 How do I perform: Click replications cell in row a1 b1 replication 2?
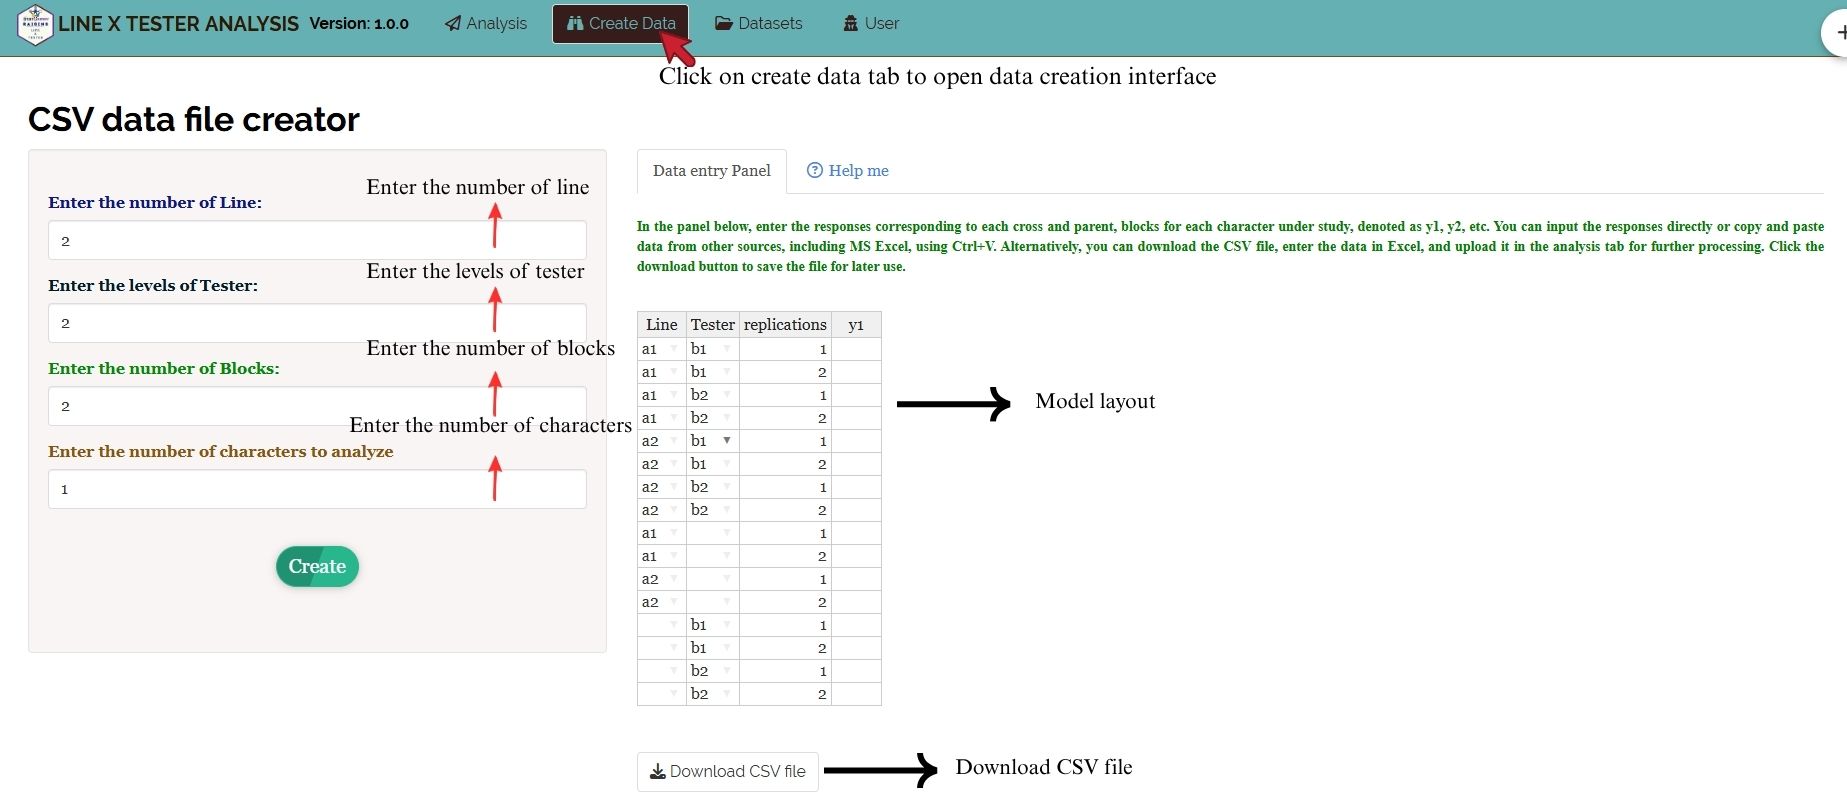pyautogui.click(x=785, y=372)
